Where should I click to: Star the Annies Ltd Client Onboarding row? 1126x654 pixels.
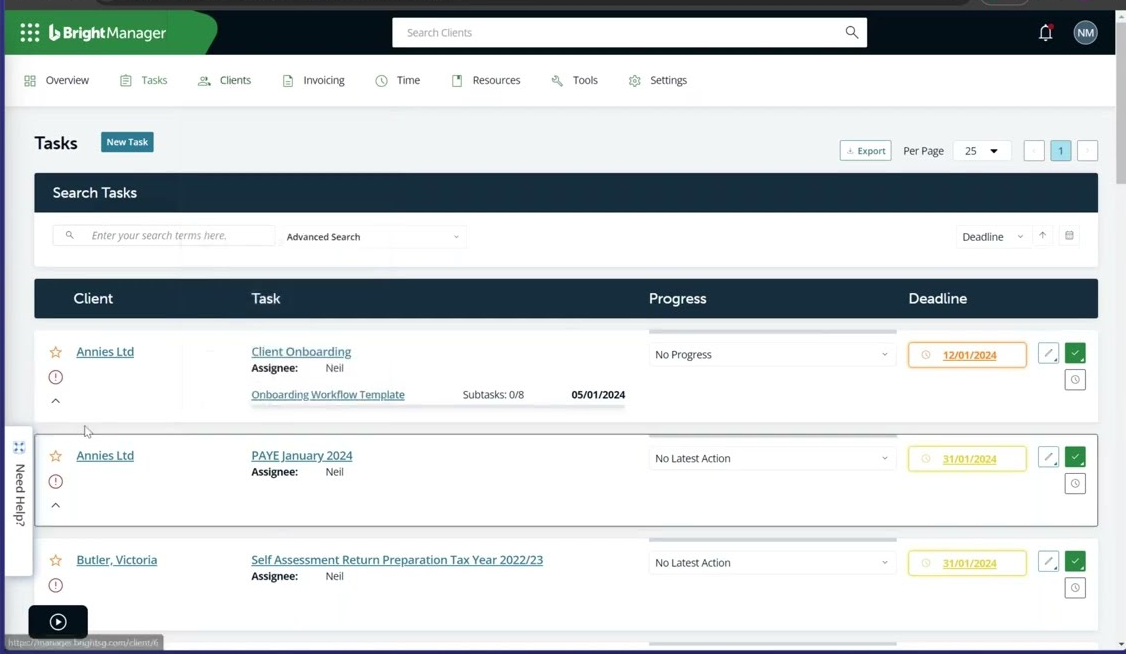click(x=56, y=352)
